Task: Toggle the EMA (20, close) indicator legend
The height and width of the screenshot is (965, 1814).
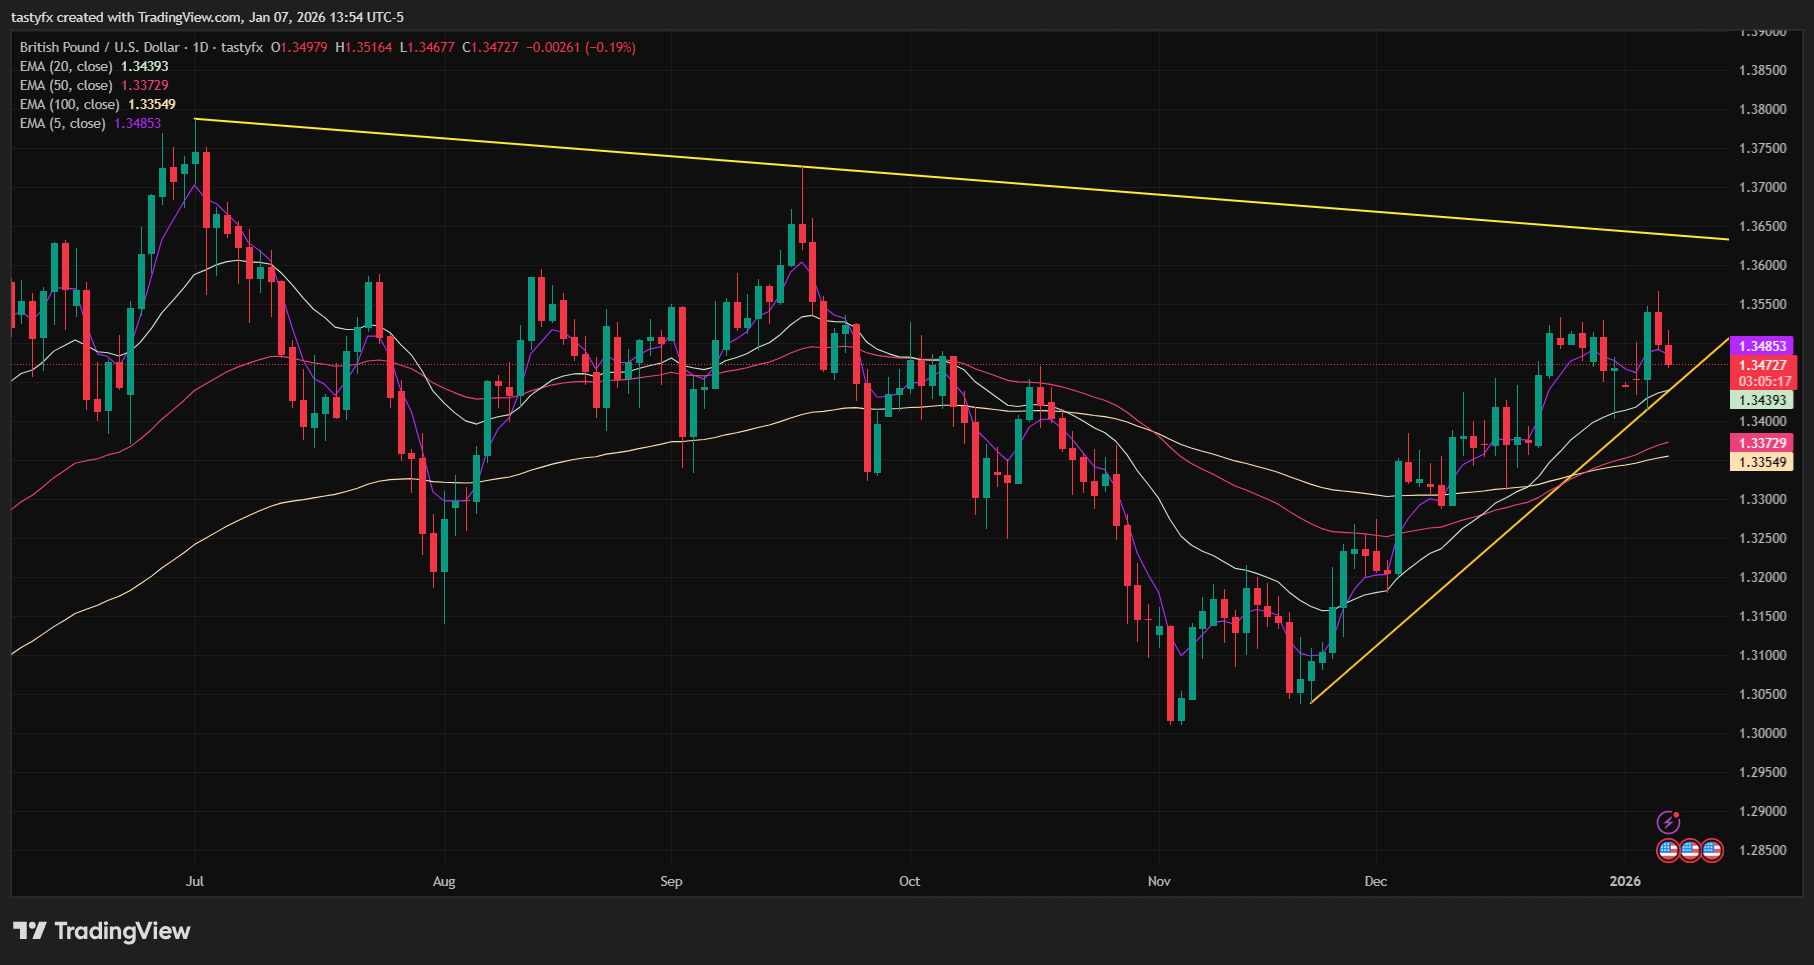Action: click(67, 66)
